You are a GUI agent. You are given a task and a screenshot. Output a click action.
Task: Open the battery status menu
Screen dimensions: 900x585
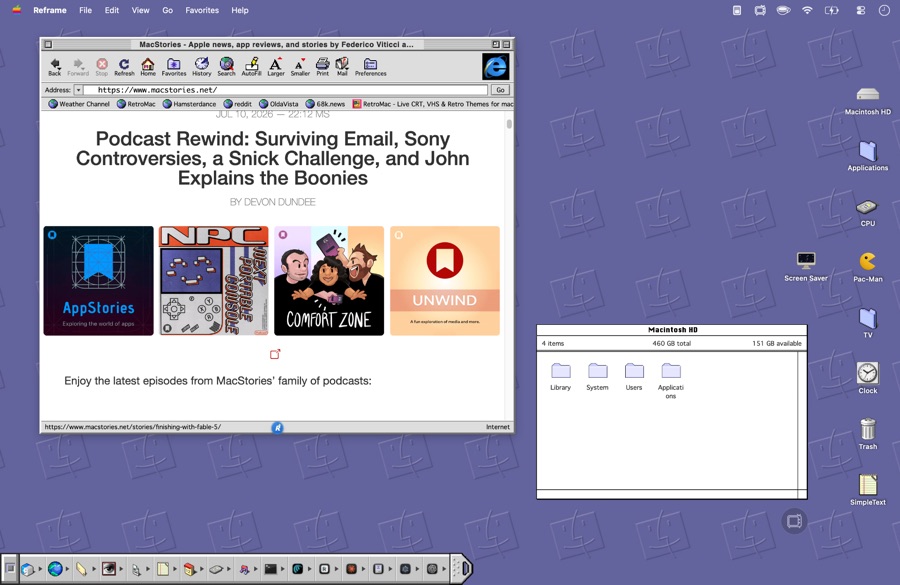(831, 10)
